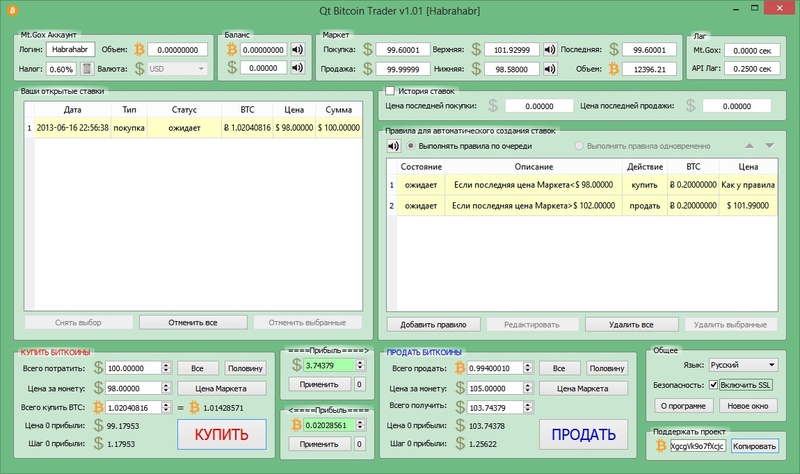Move rule up with arrow

point(749,146)
